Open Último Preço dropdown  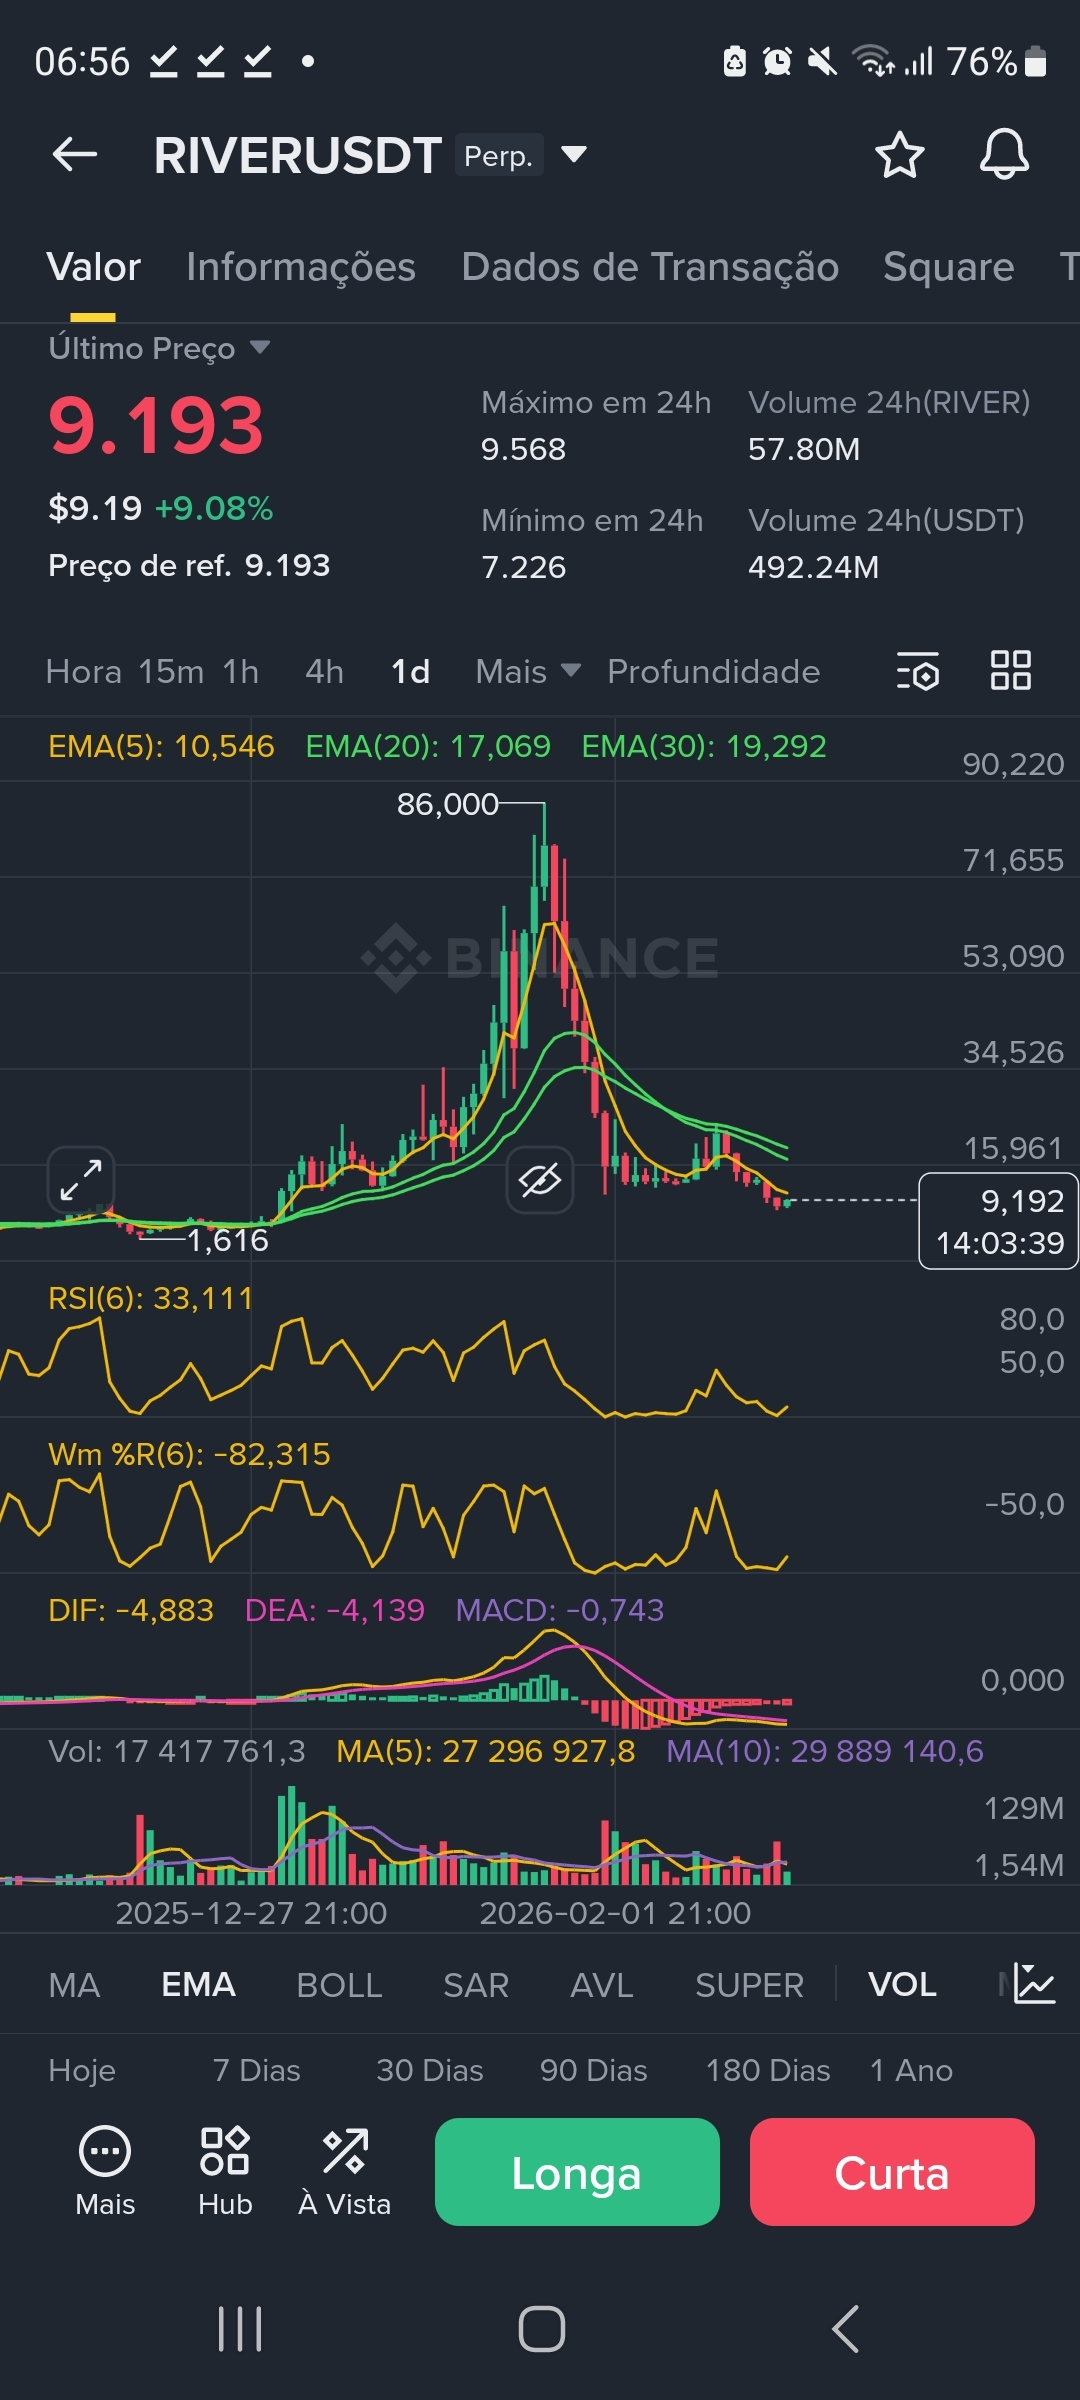coord(159,348)
